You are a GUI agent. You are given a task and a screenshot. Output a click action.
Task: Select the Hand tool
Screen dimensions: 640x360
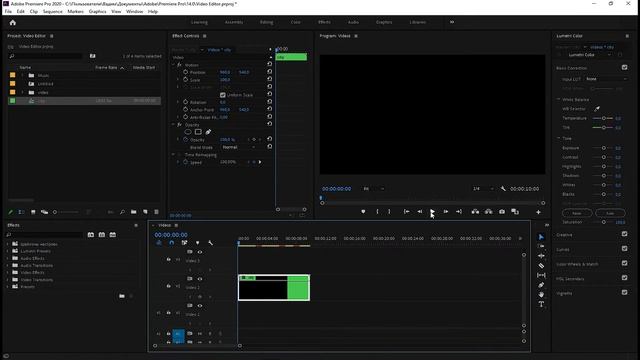coord(541,294)
